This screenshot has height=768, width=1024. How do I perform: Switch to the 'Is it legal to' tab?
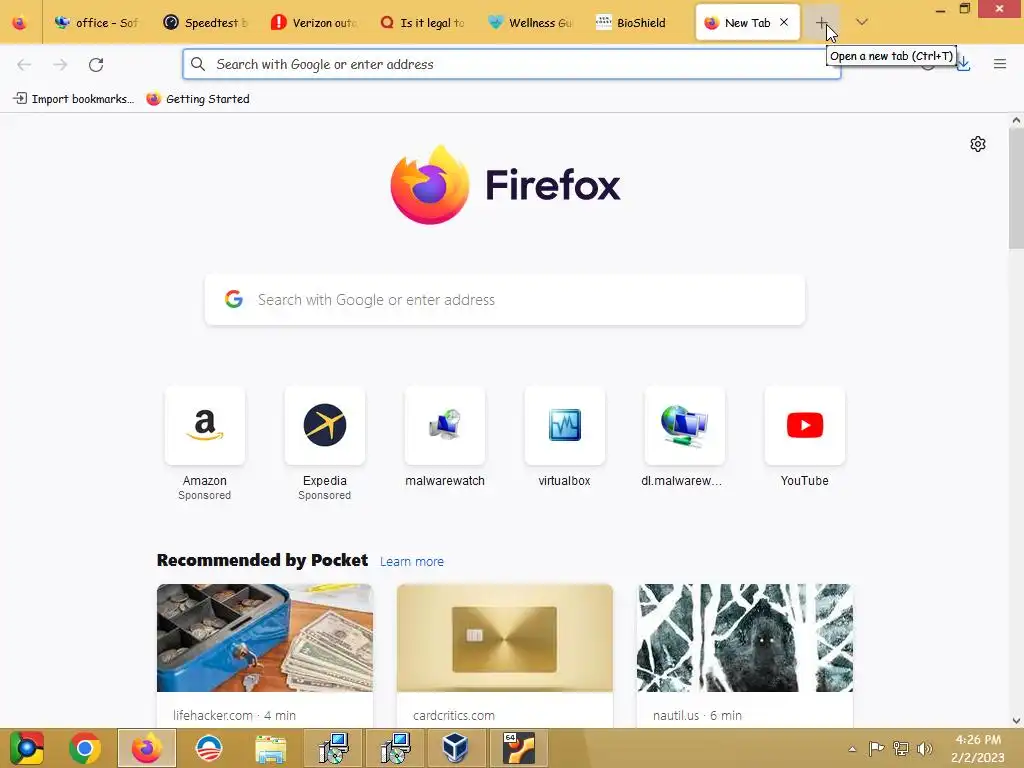422,23
